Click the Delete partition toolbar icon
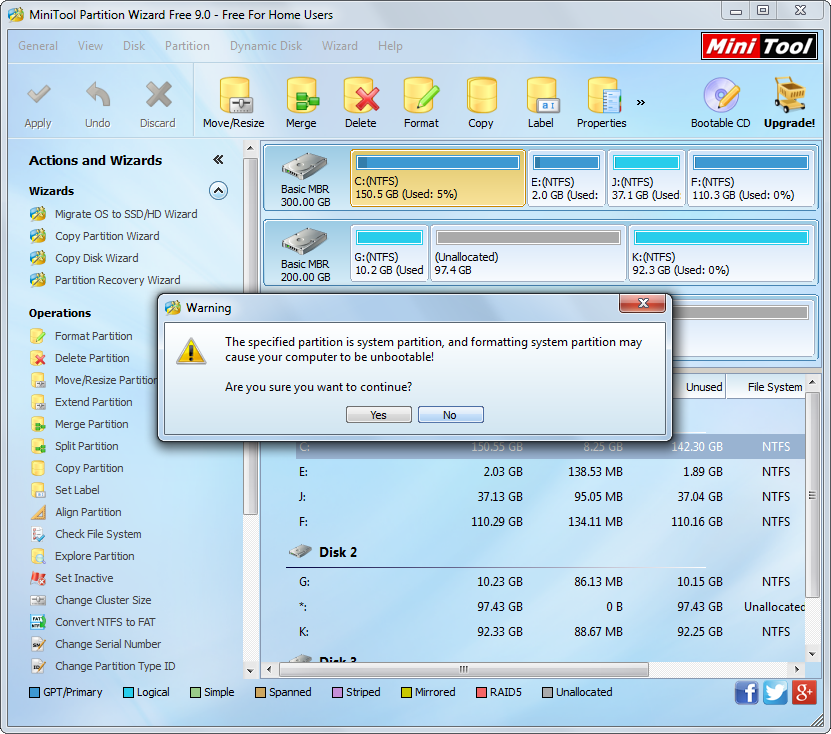The width and height of the screenshot is (831, 734). pos(361,95)
